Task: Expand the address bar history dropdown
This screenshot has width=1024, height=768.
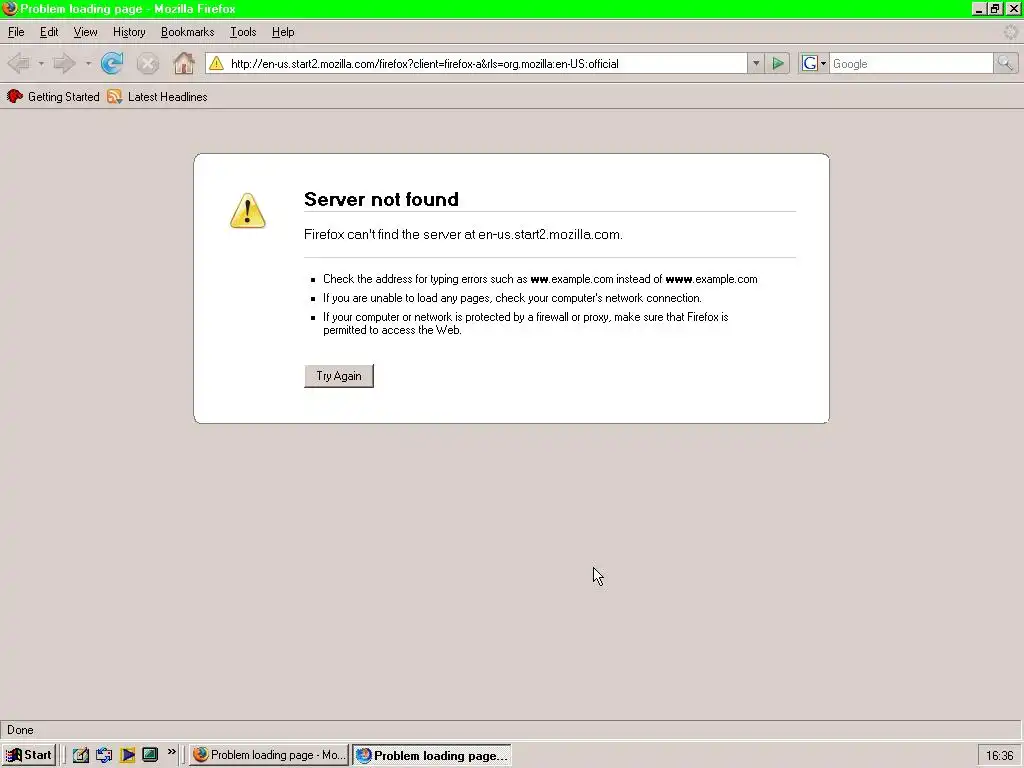Action: point(756,63)
